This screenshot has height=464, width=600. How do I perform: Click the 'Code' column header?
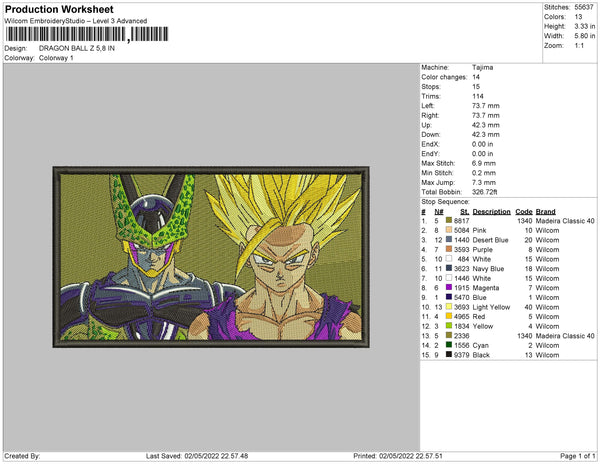point(524,211)
